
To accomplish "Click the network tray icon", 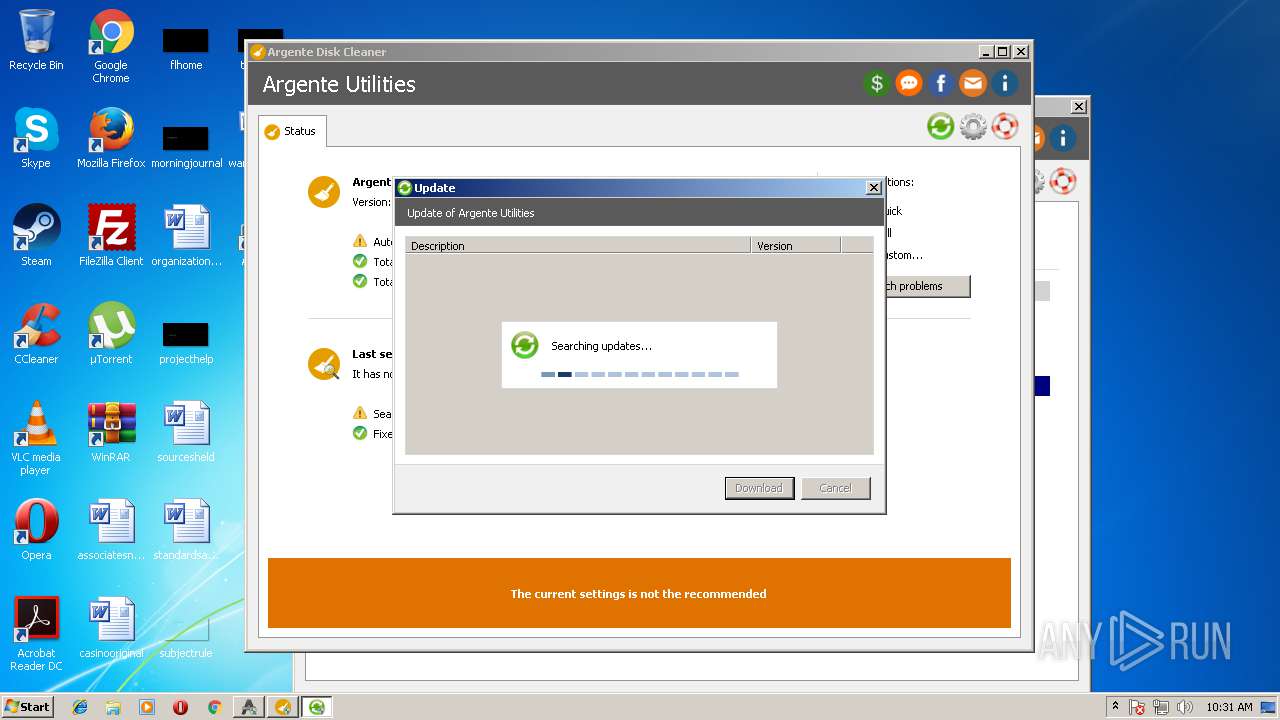I will [1162, 707].
